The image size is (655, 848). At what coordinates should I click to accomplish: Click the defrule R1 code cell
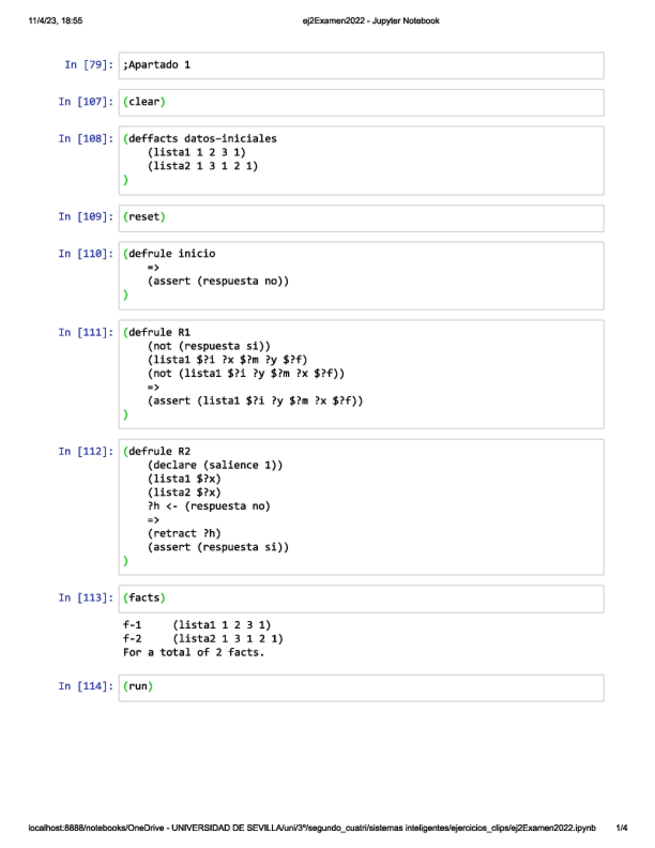[361, 374]
